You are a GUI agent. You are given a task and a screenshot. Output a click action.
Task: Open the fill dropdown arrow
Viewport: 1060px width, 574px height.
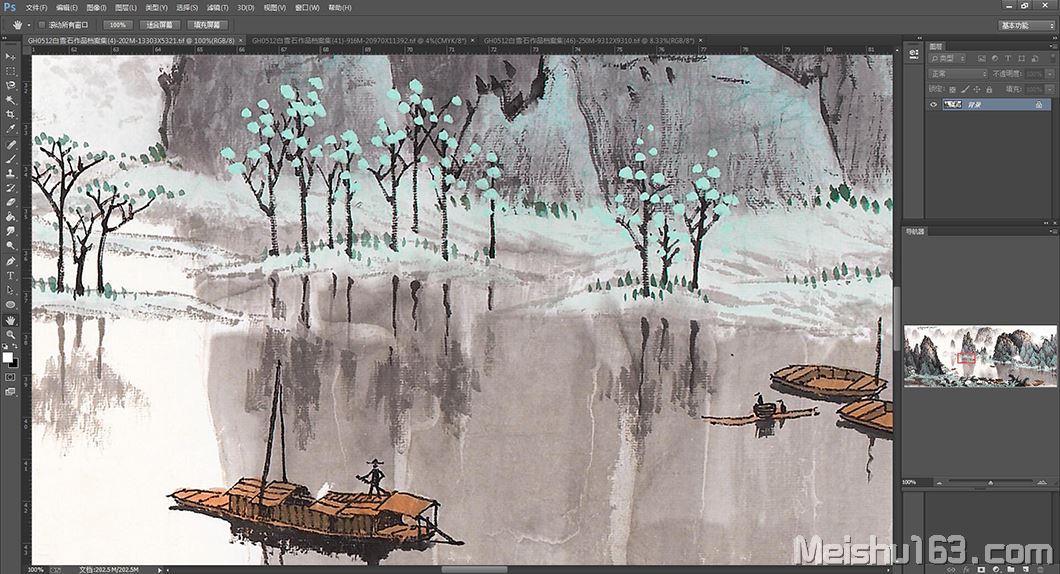coord(1050,89)
